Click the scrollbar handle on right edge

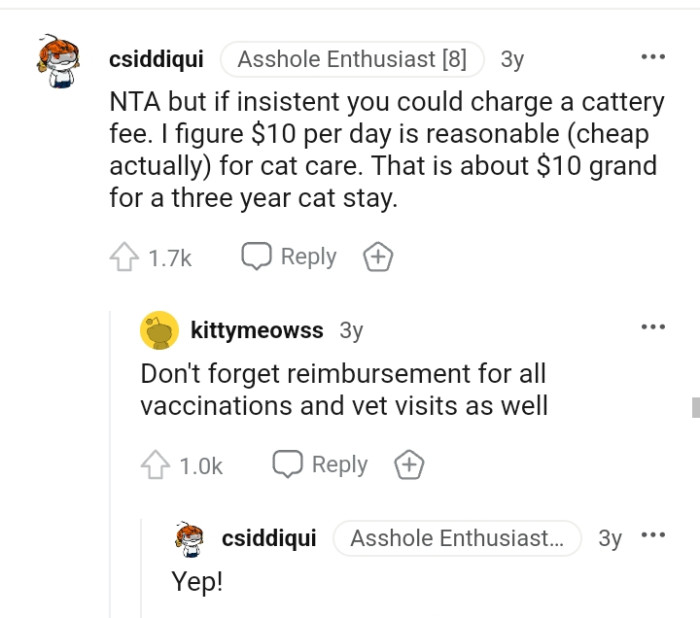point(695,406)
